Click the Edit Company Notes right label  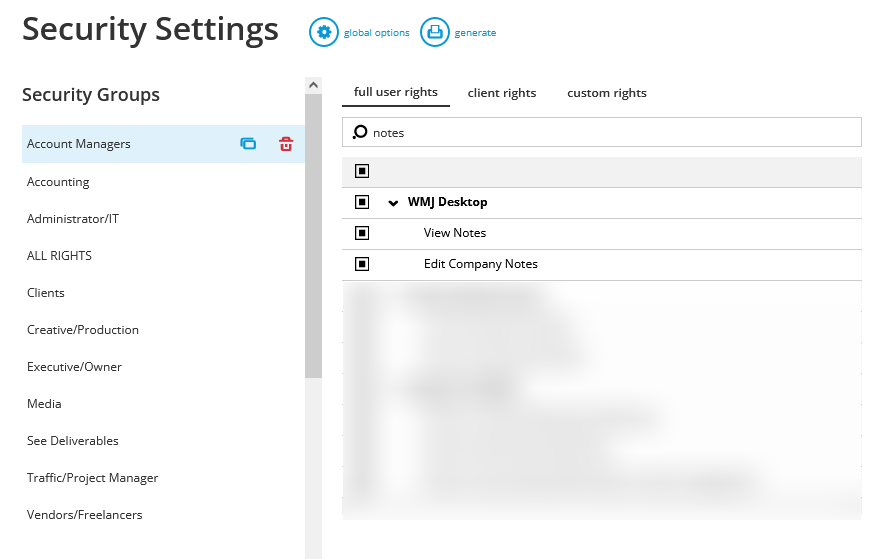pos(480,264)
